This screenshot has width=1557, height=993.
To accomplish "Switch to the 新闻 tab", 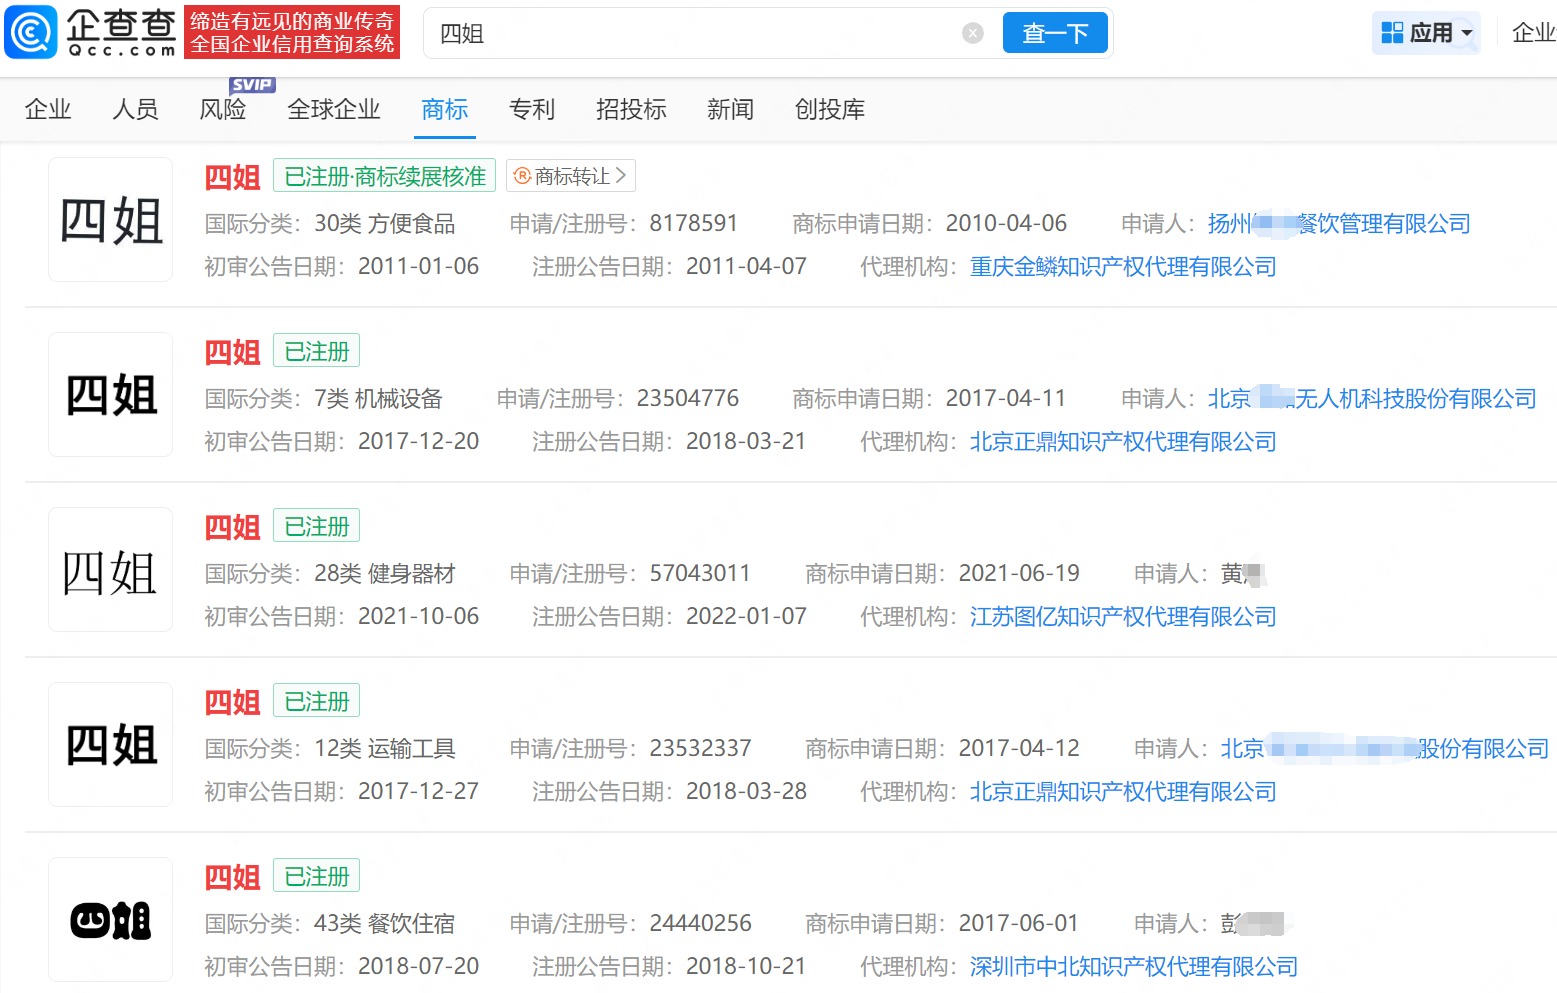I will click(730, 110).
